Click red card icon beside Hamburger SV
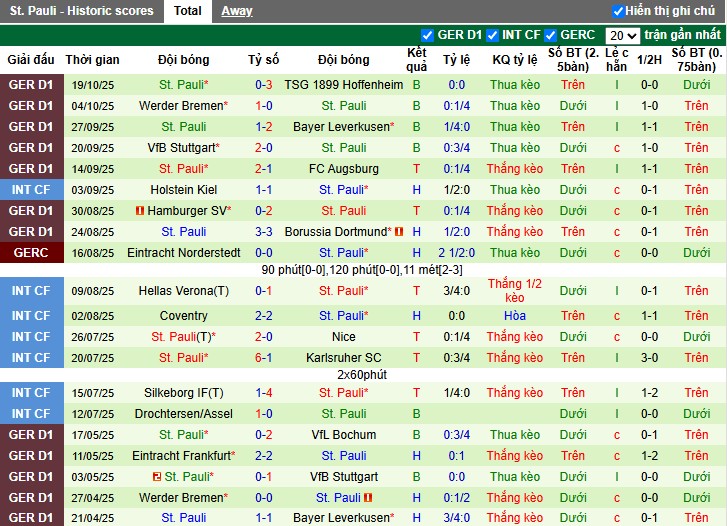 click(139, 211)
